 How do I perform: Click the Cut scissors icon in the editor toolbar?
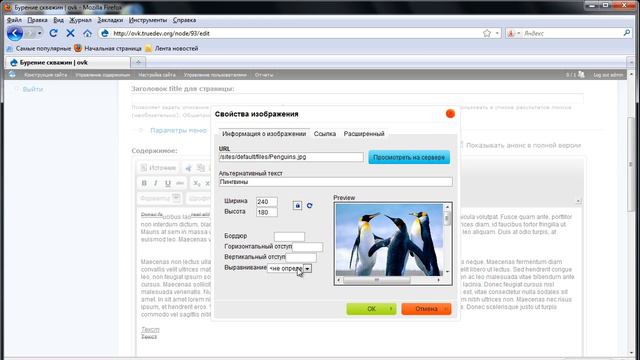(188, 168)
